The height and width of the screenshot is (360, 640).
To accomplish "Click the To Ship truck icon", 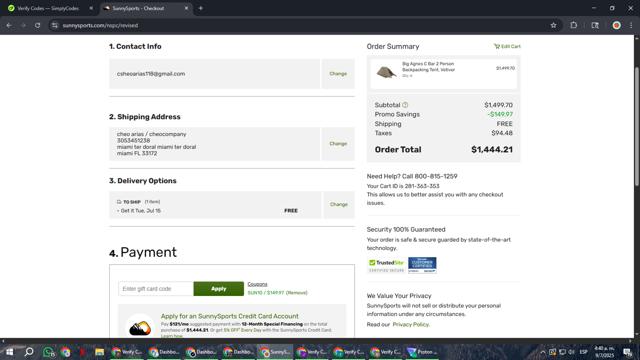I will pyautogui.click(x=119, y=202).
